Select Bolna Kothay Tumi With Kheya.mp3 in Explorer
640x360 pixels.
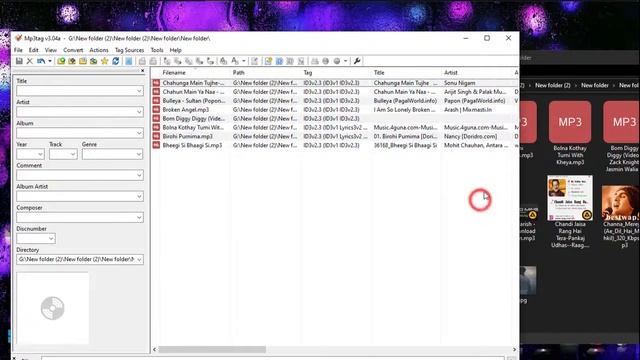pos(570,133)
